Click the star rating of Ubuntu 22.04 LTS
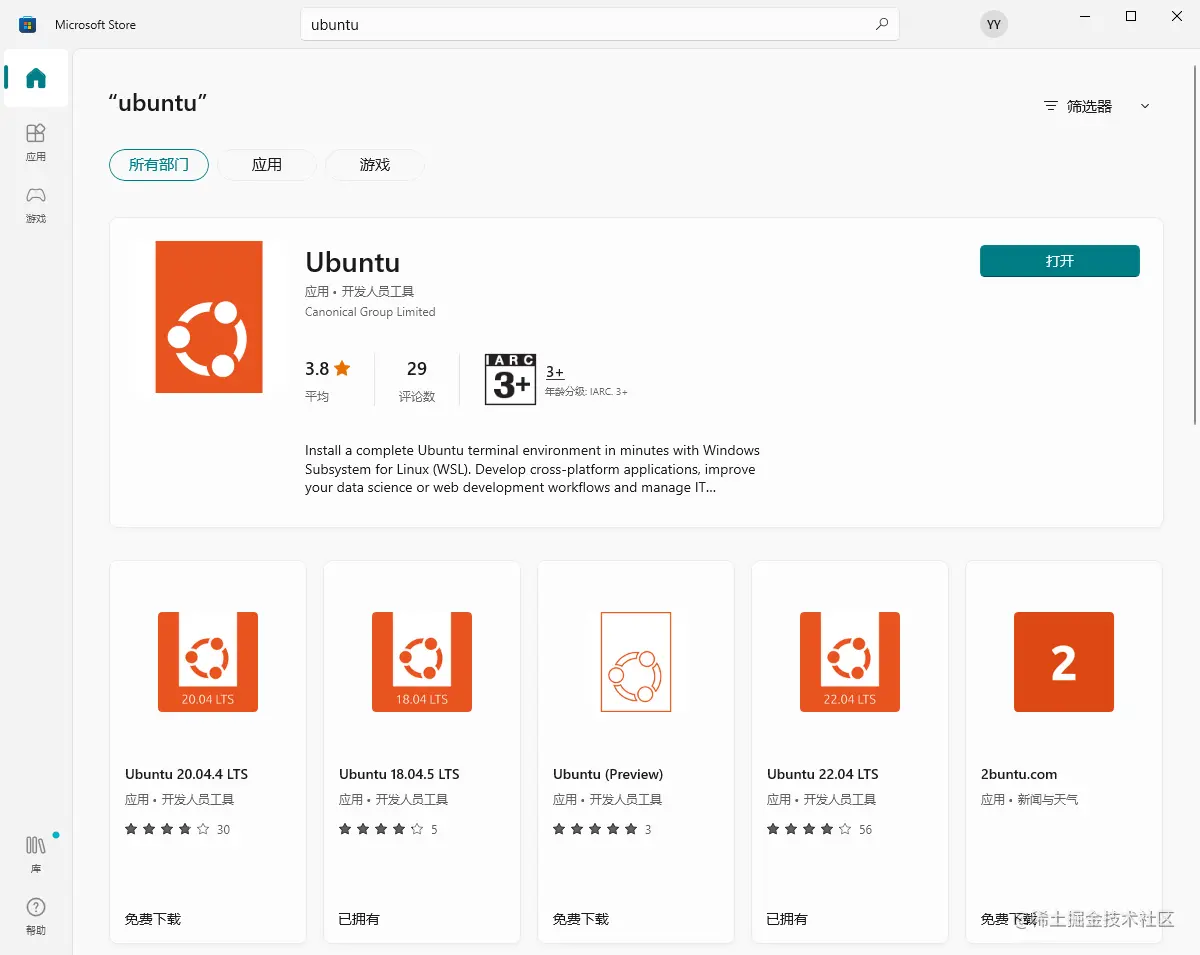 pos(809,829)
